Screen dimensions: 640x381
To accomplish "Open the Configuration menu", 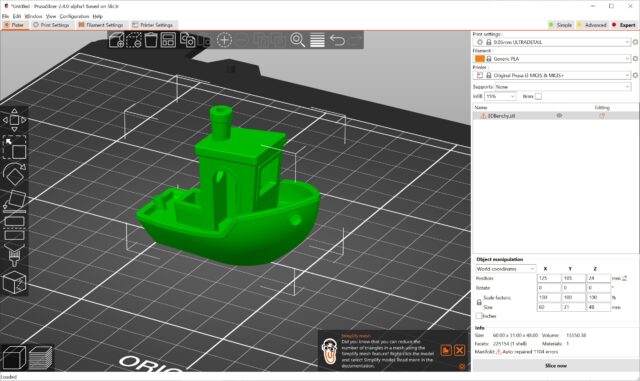I will coord(74,16).
